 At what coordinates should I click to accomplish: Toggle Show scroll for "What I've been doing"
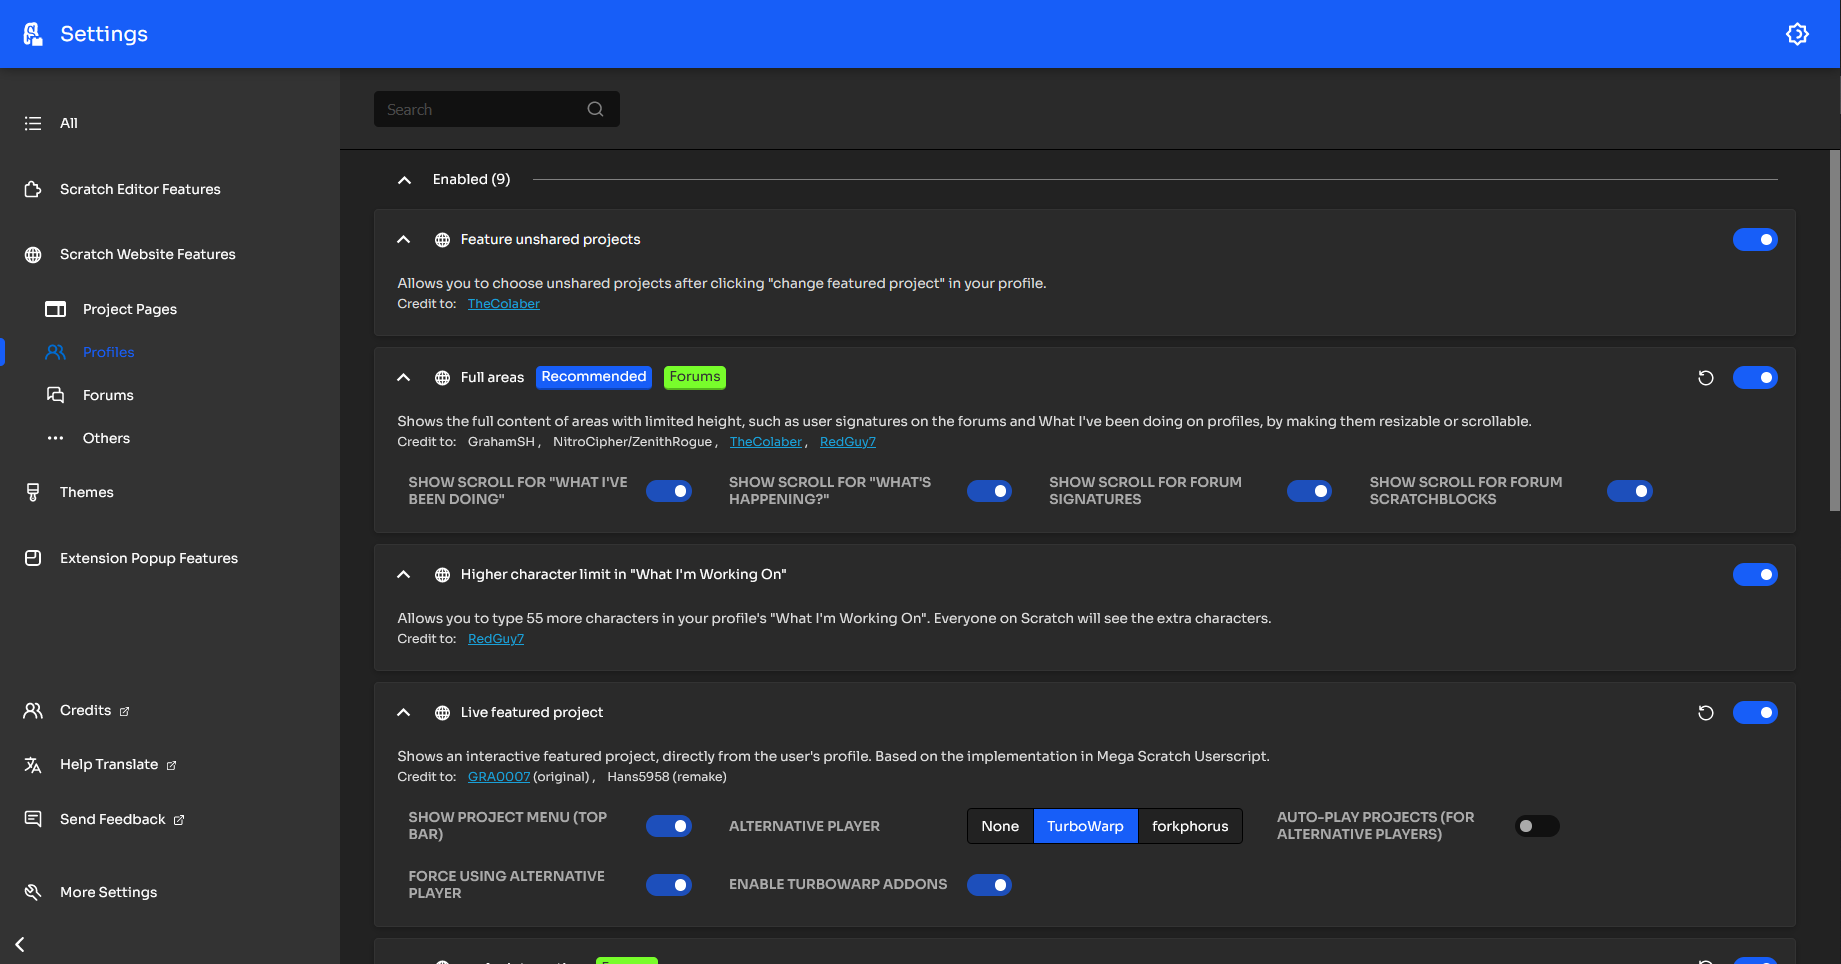pos(669,491)
